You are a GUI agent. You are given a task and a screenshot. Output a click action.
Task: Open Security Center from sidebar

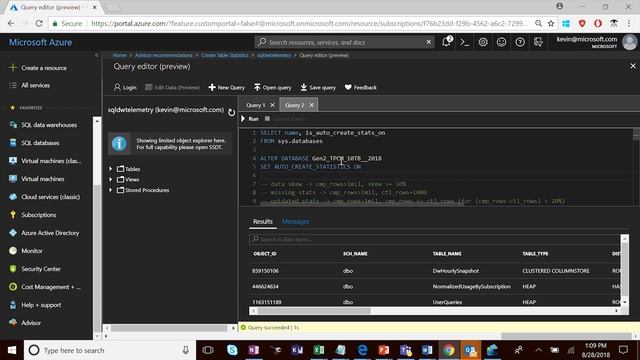pyautogui.click(x=35, y=269)
